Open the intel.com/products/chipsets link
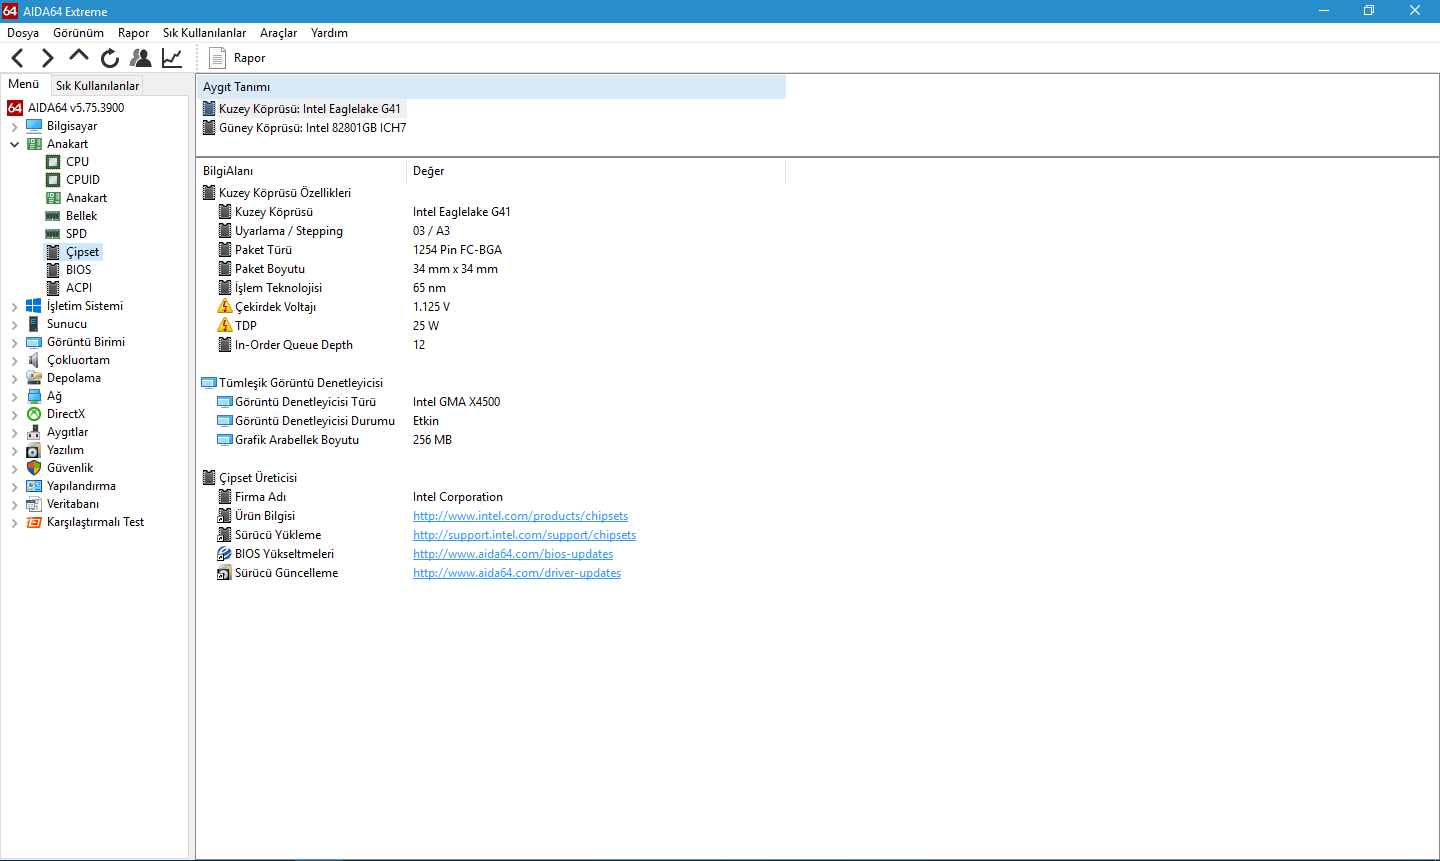The image size is (1440, 861). pyautogui.click(x=520, y=516)
